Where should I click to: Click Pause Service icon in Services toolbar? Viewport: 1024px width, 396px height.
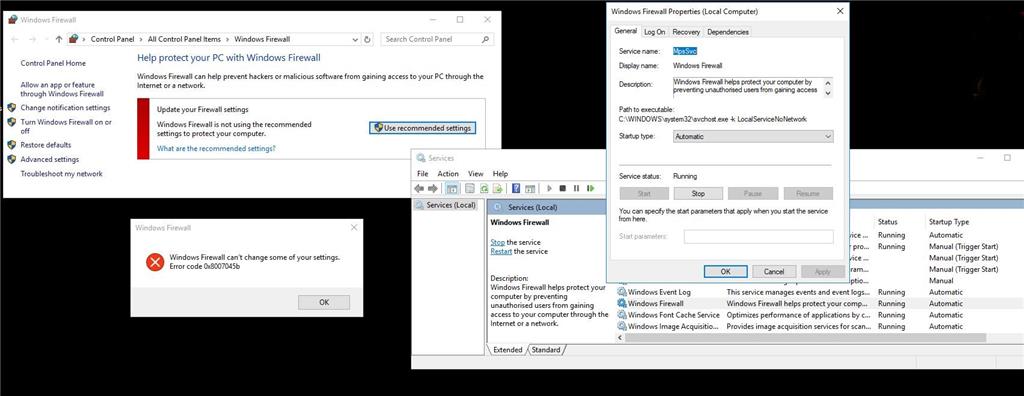[576, 188]
